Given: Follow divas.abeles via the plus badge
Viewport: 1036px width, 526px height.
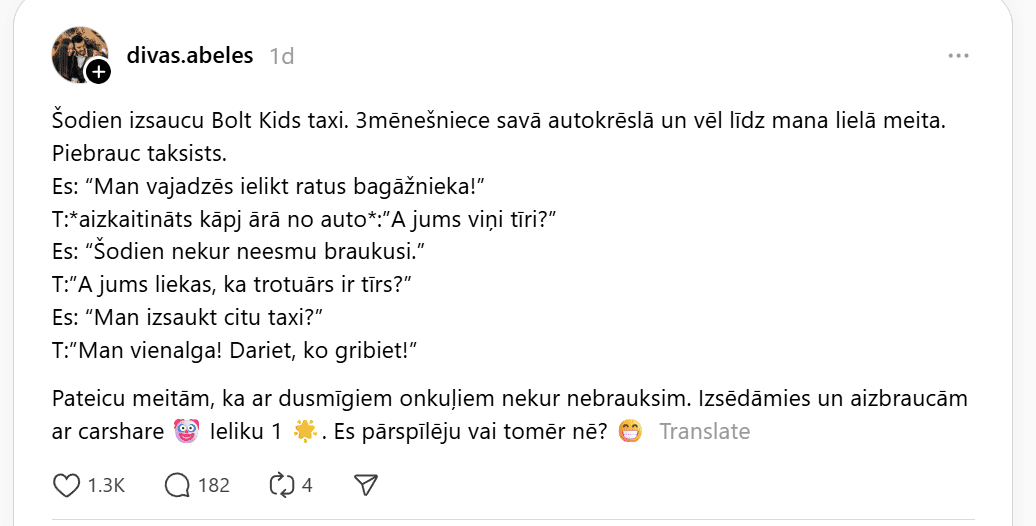Looking at the screenshot, I should (x=98, y=72).
